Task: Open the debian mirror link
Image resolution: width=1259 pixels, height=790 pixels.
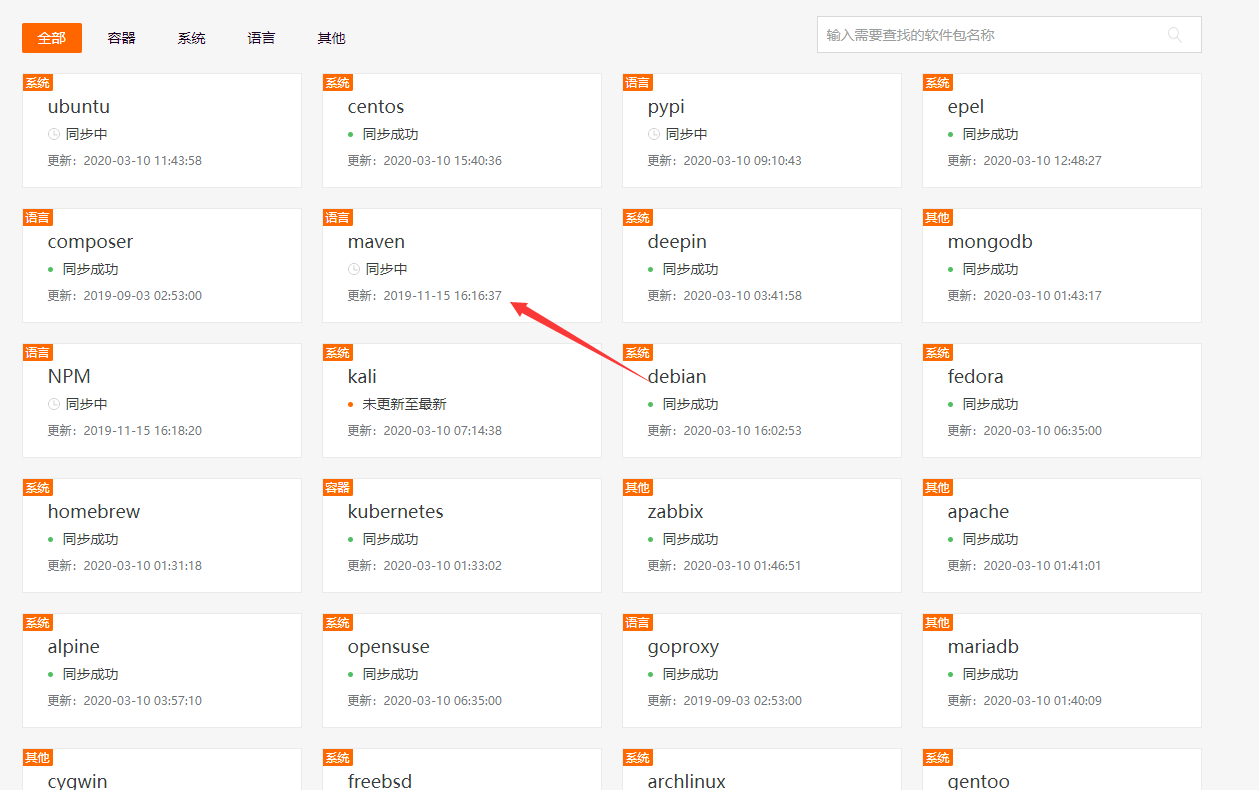Action: pyautogui.click(x=677, y=377)
